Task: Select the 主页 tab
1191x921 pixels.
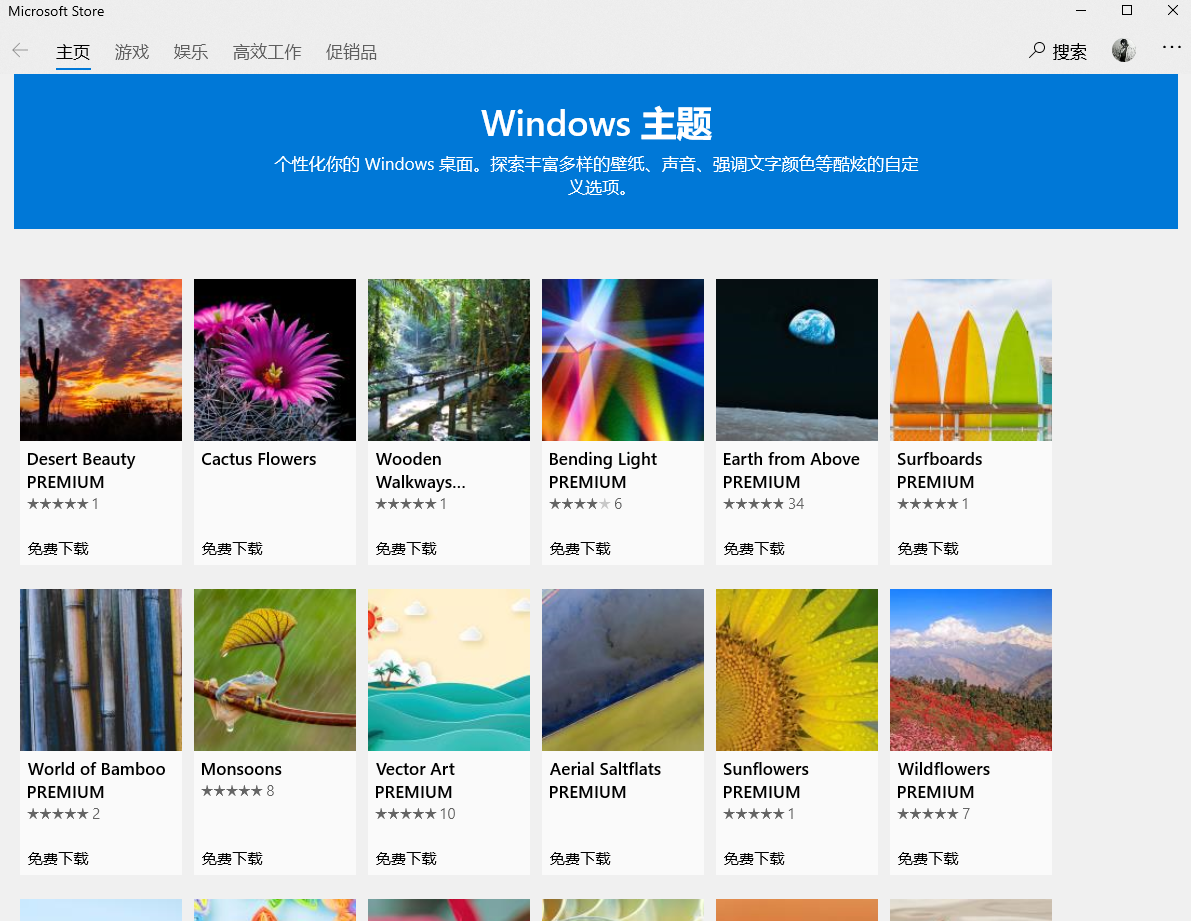Action: click(x=73, y=52)
